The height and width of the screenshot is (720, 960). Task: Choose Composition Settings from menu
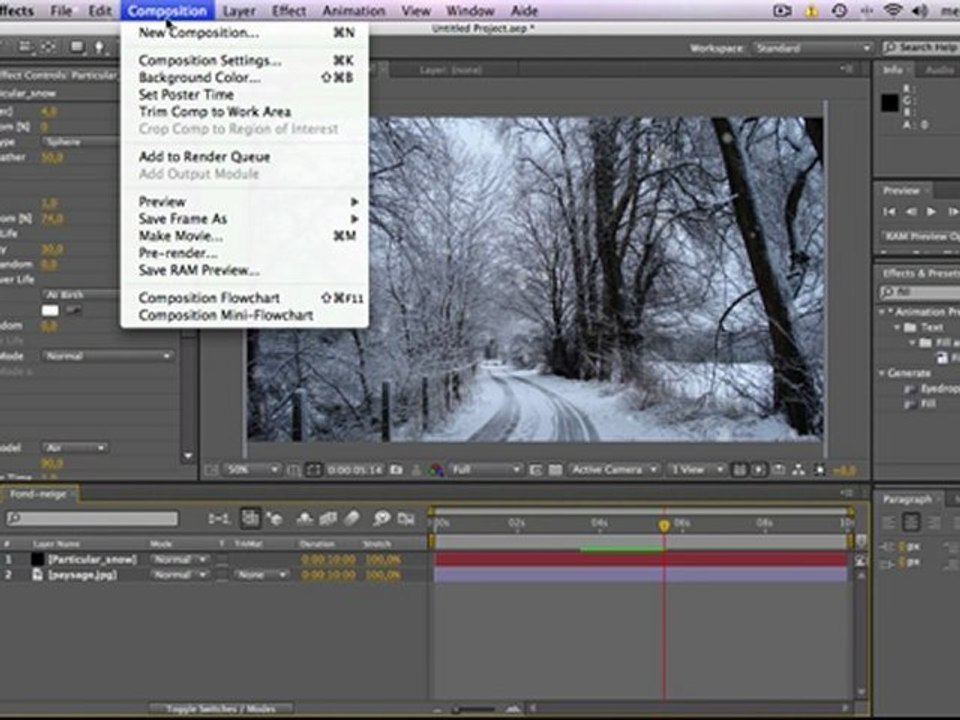[245, 60]
